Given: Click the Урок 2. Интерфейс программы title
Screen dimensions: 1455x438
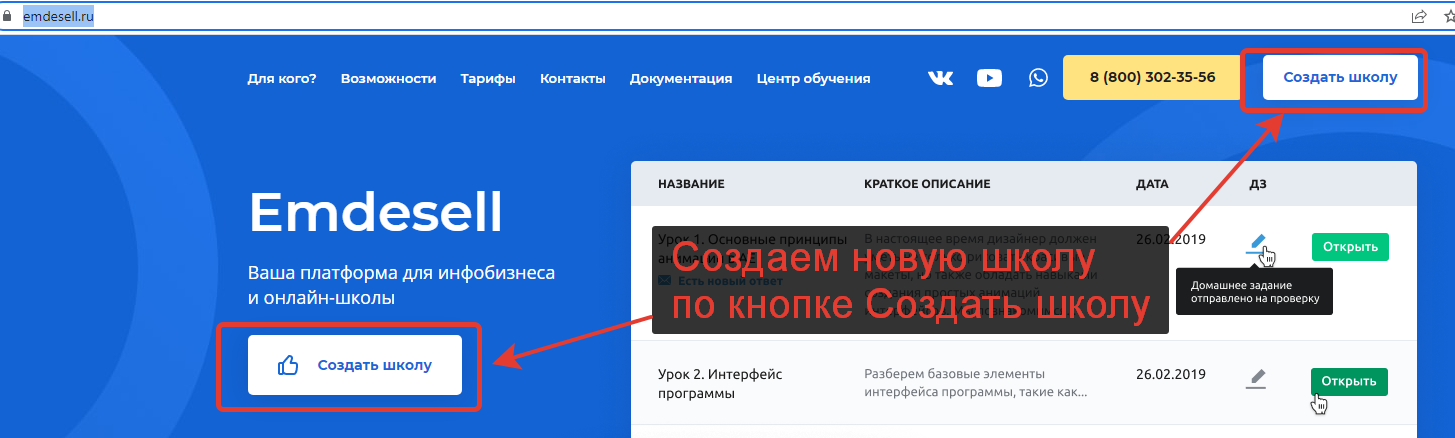Looking at the screenshot, I should point(720,384).
